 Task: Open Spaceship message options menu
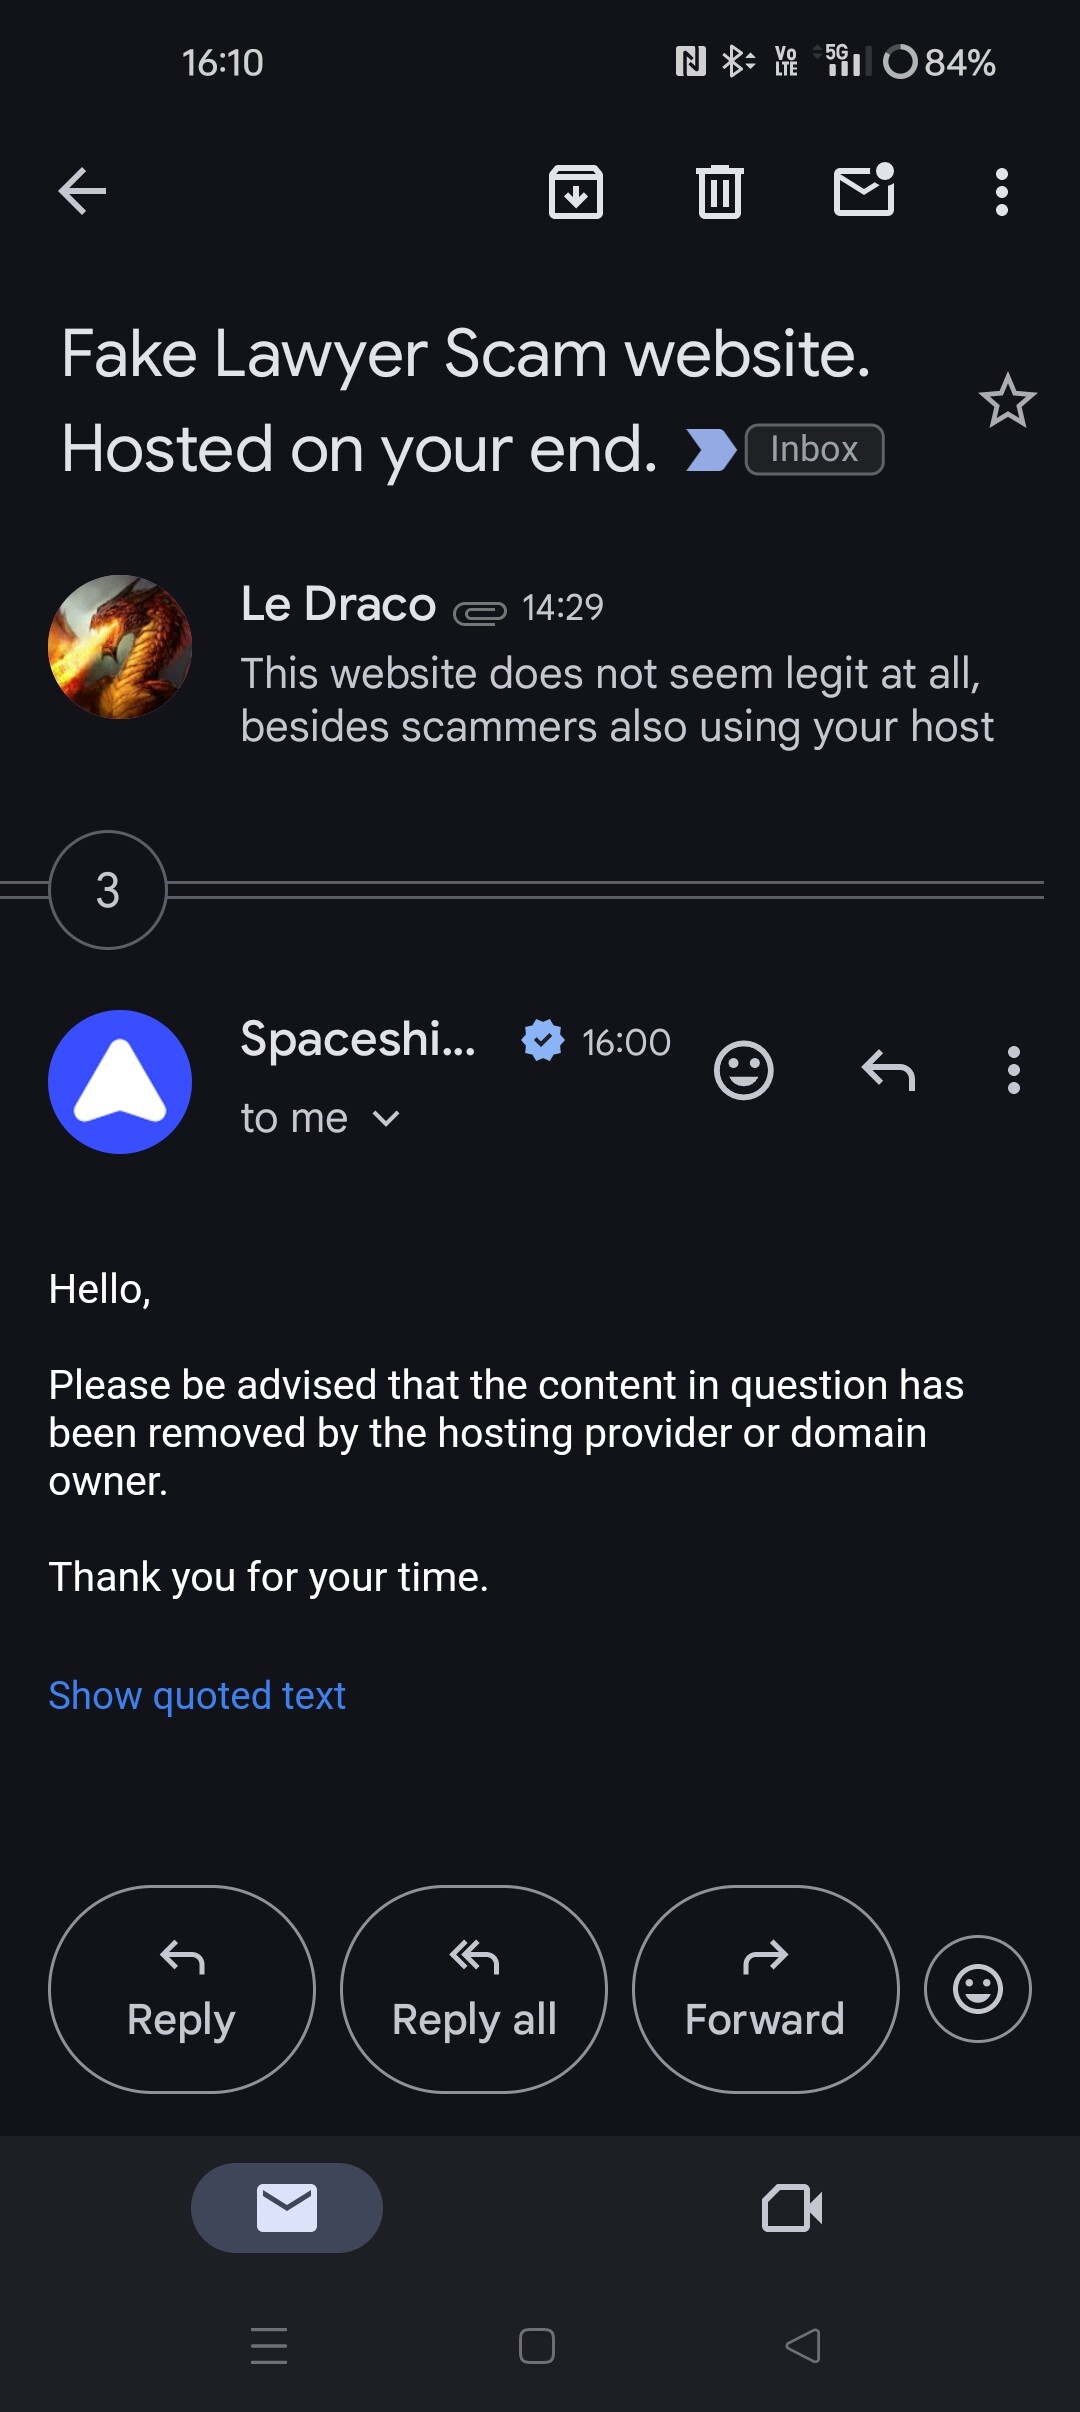pos(1014,1071)
